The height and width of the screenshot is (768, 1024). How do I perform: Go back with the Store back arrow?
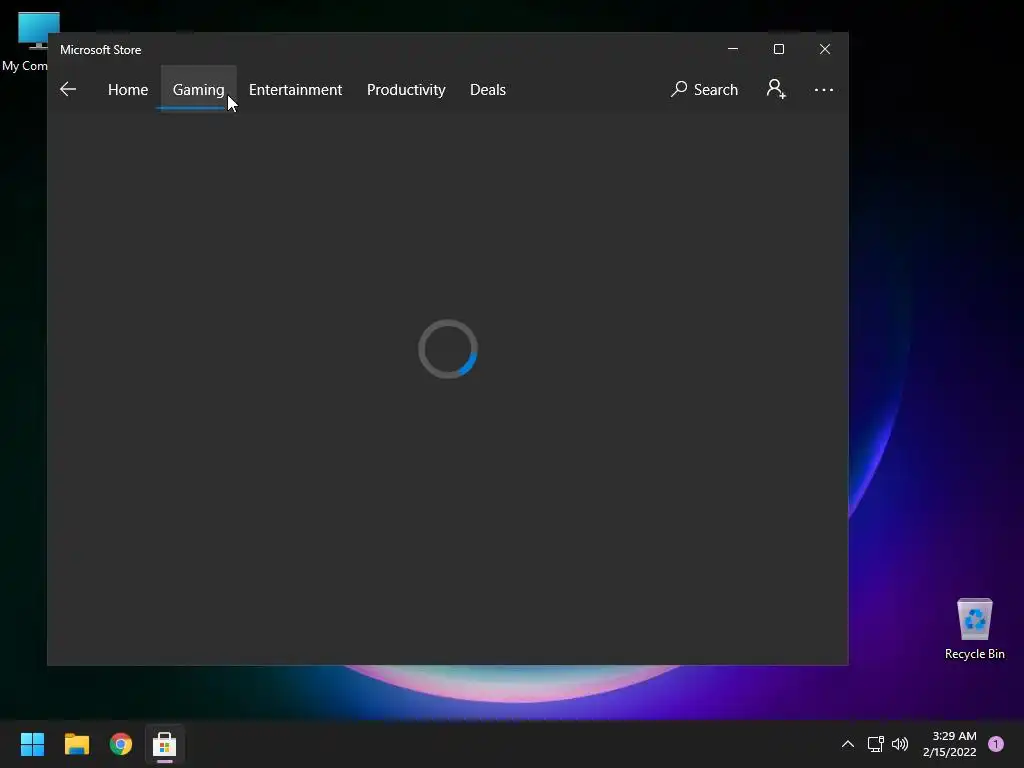[68, 89]
